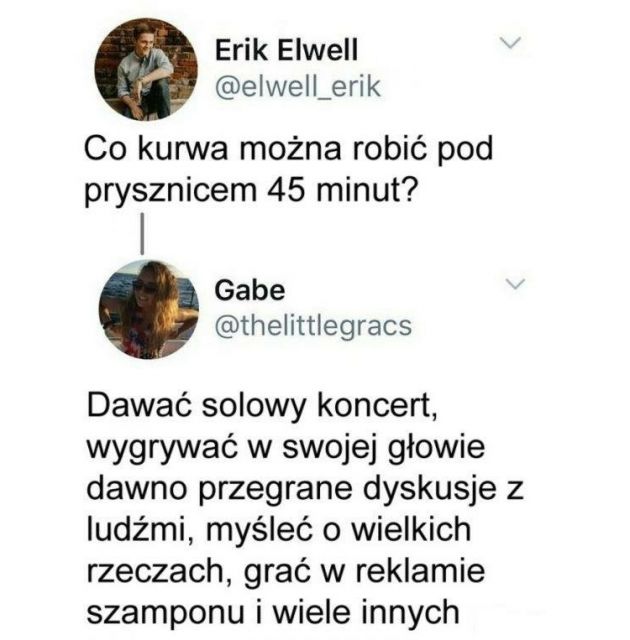
Task: Open the @thelittlegracs handle
Action: [x=313, y=327]
